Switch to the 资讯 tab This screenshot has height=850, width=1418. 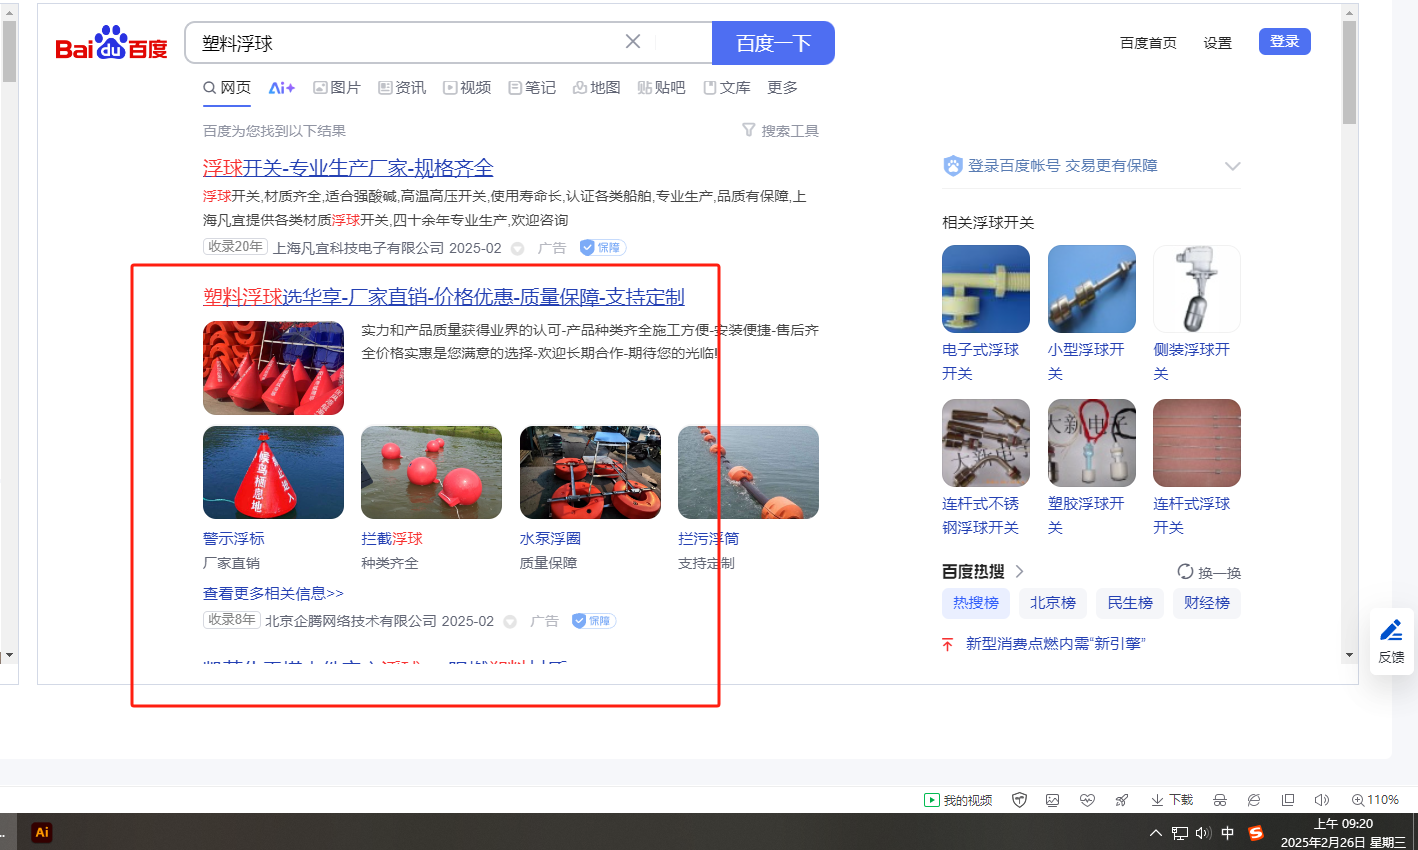point(402,88)
